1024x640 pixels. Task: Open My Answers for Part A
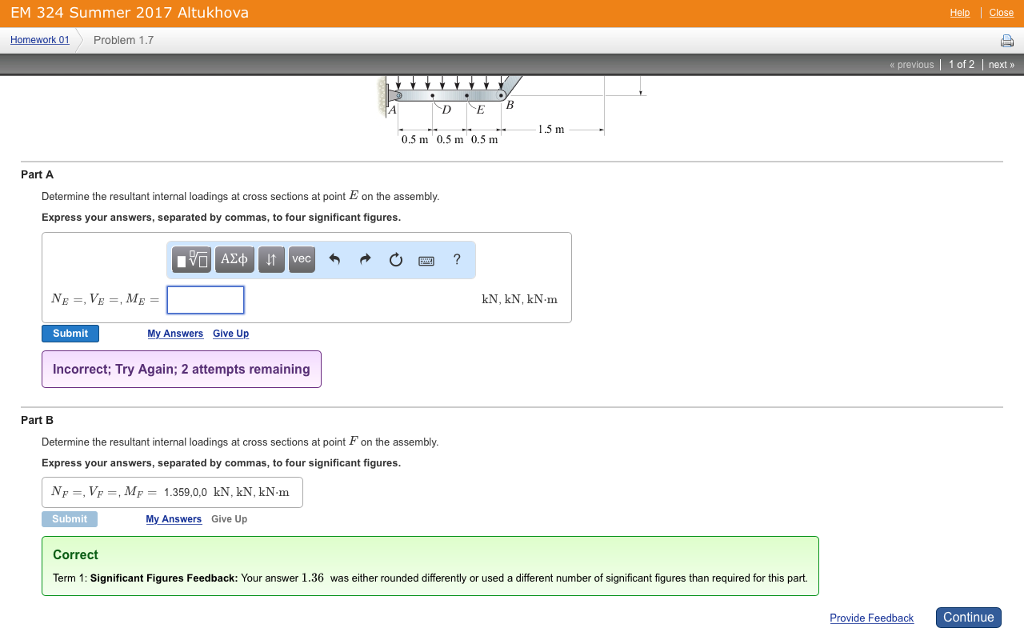(x=175, y=333)
